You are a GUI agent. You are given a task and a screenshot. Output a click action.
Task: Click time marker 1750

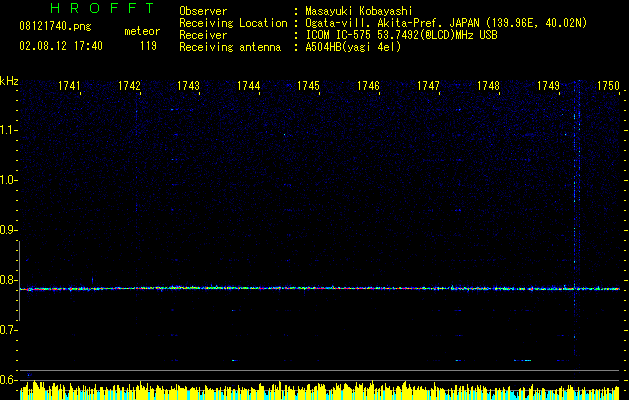(609, 86)
